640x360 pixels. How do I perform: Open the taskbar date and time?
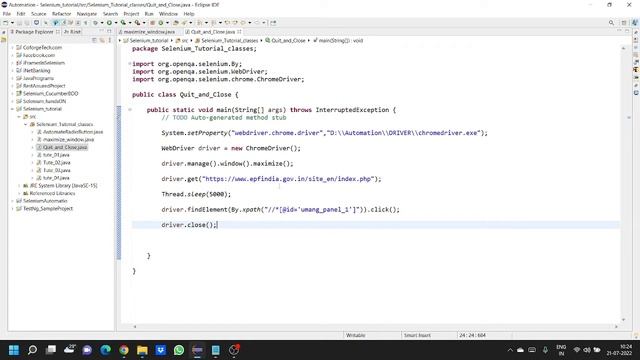pyautogui.click(x=619, y=350)
